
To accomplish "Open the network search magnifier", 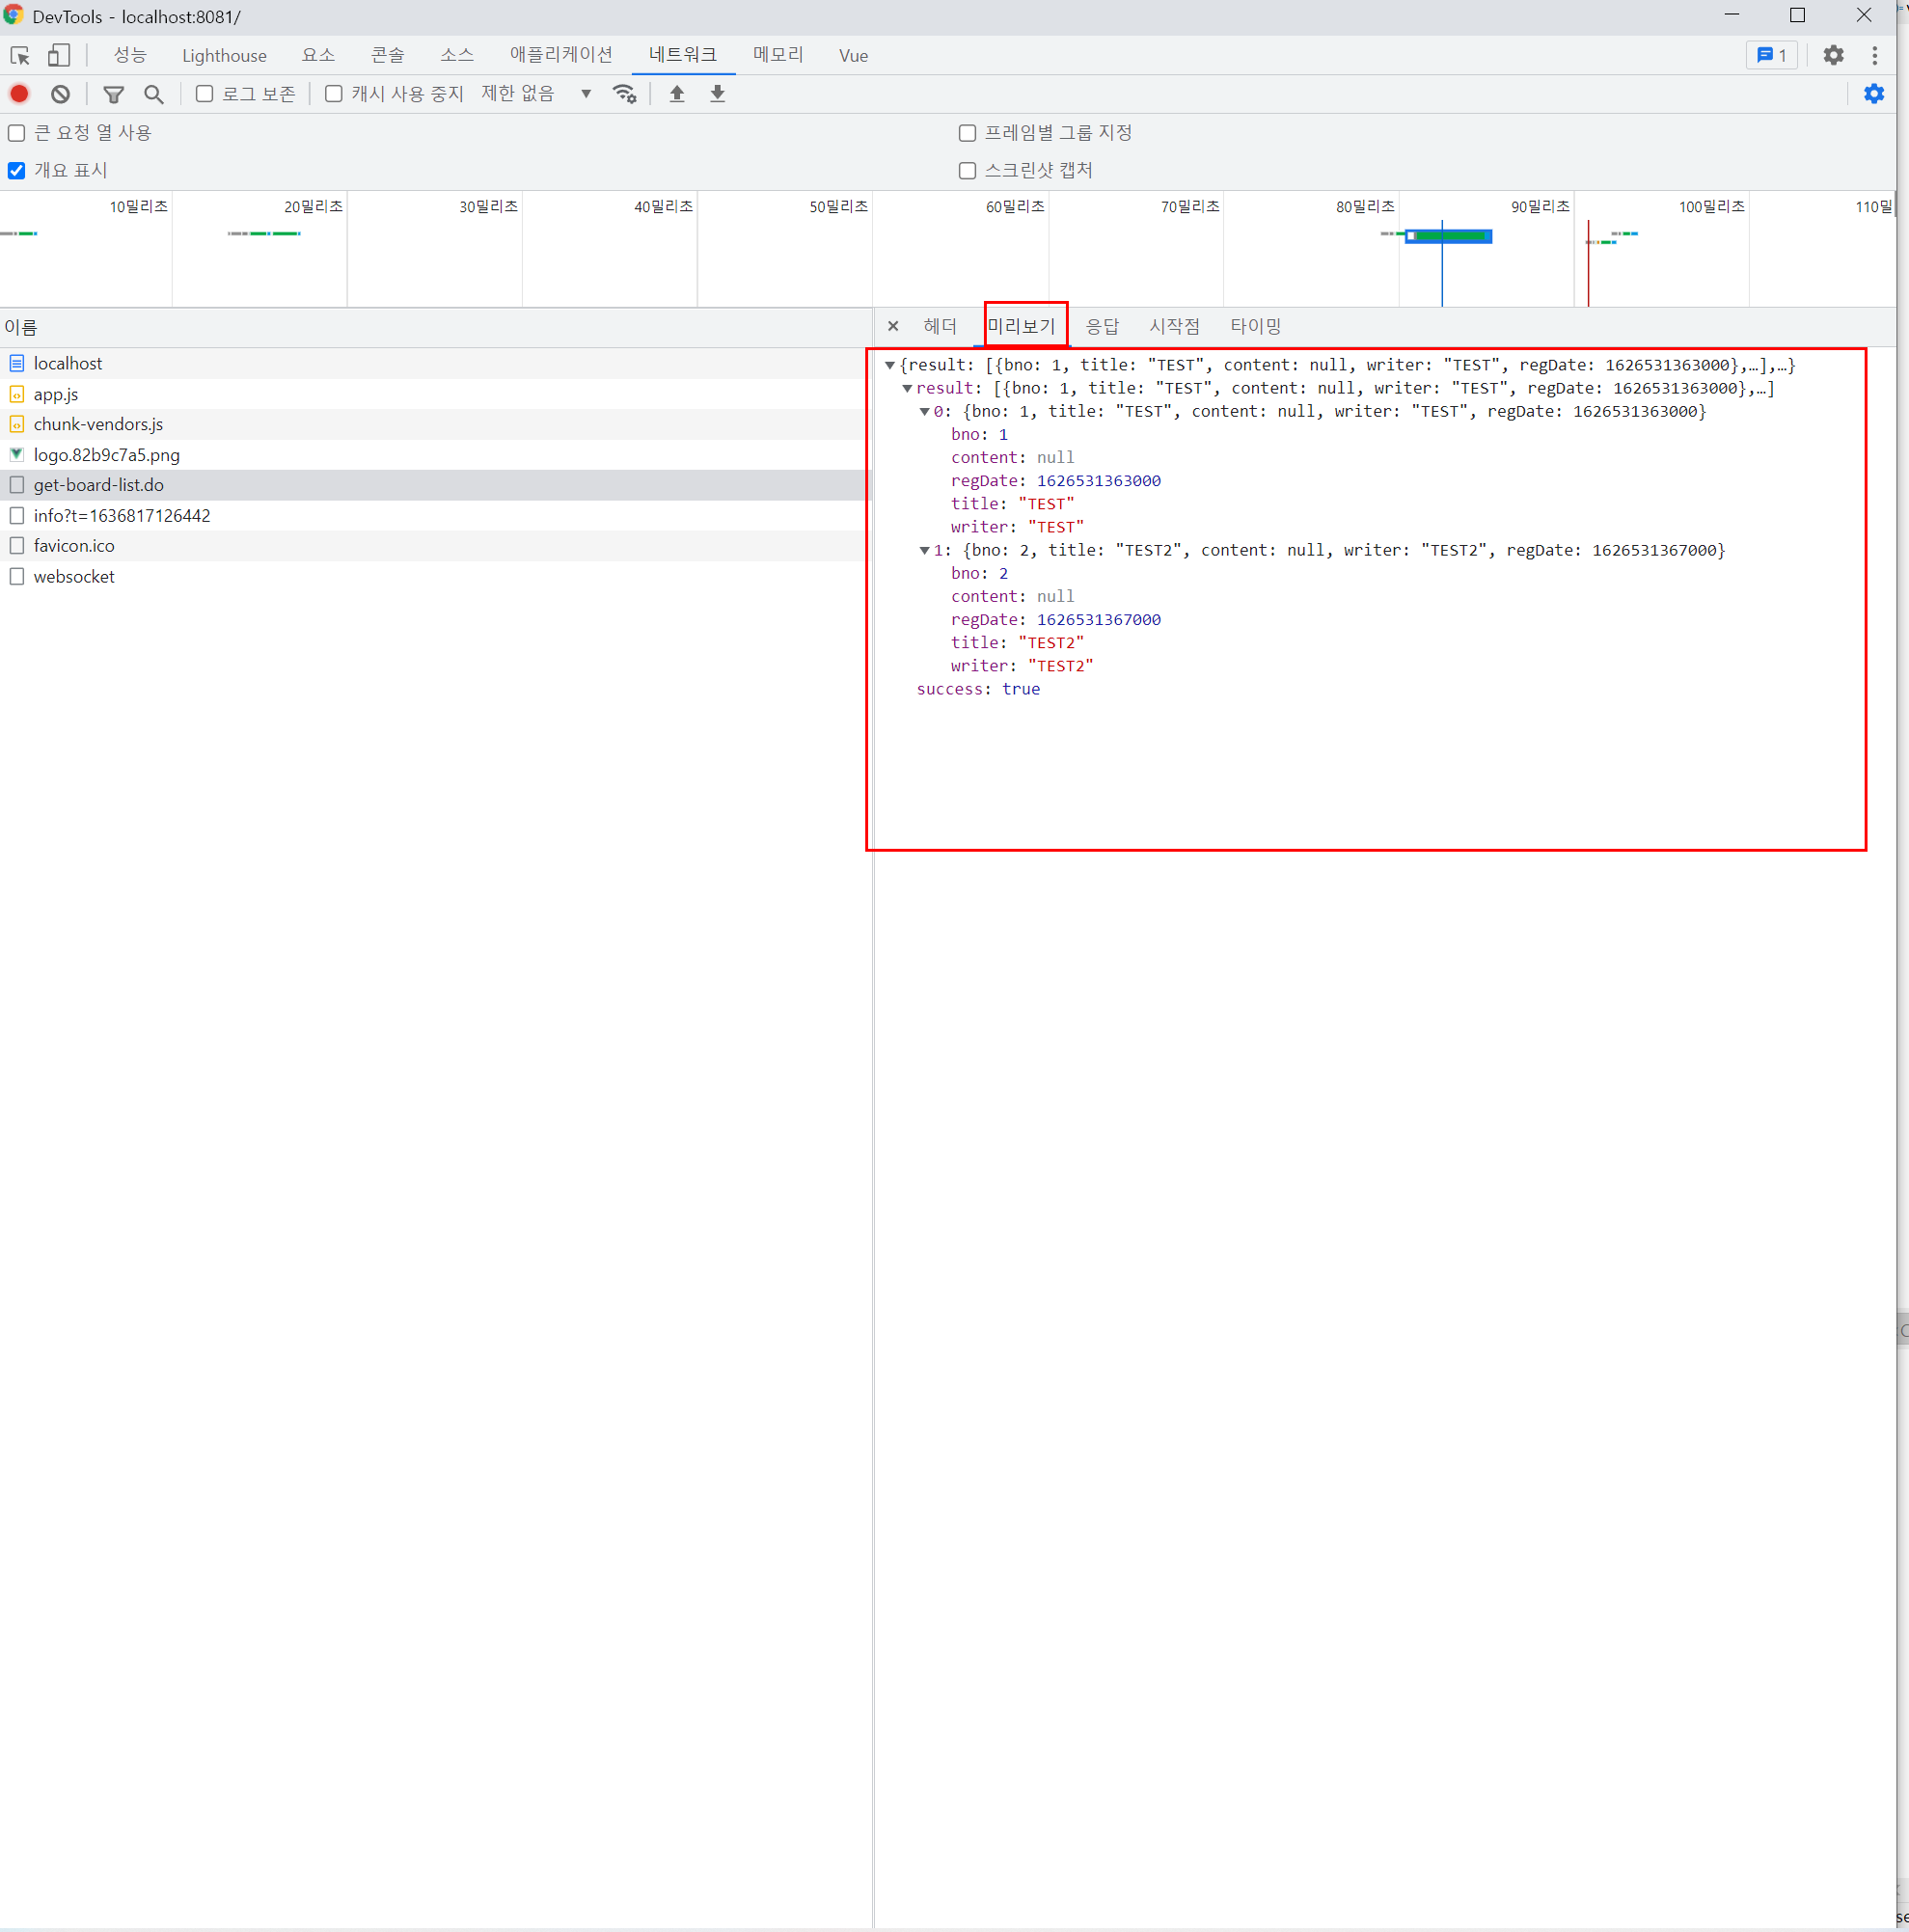I will tap(153, 94).
